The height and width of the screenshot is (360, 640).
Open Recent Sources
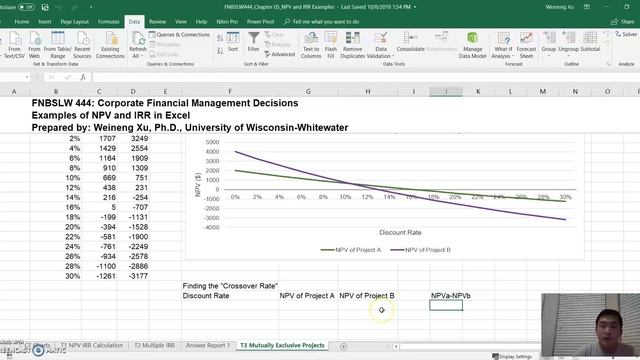pyautogui.click(x=82, y=45)
